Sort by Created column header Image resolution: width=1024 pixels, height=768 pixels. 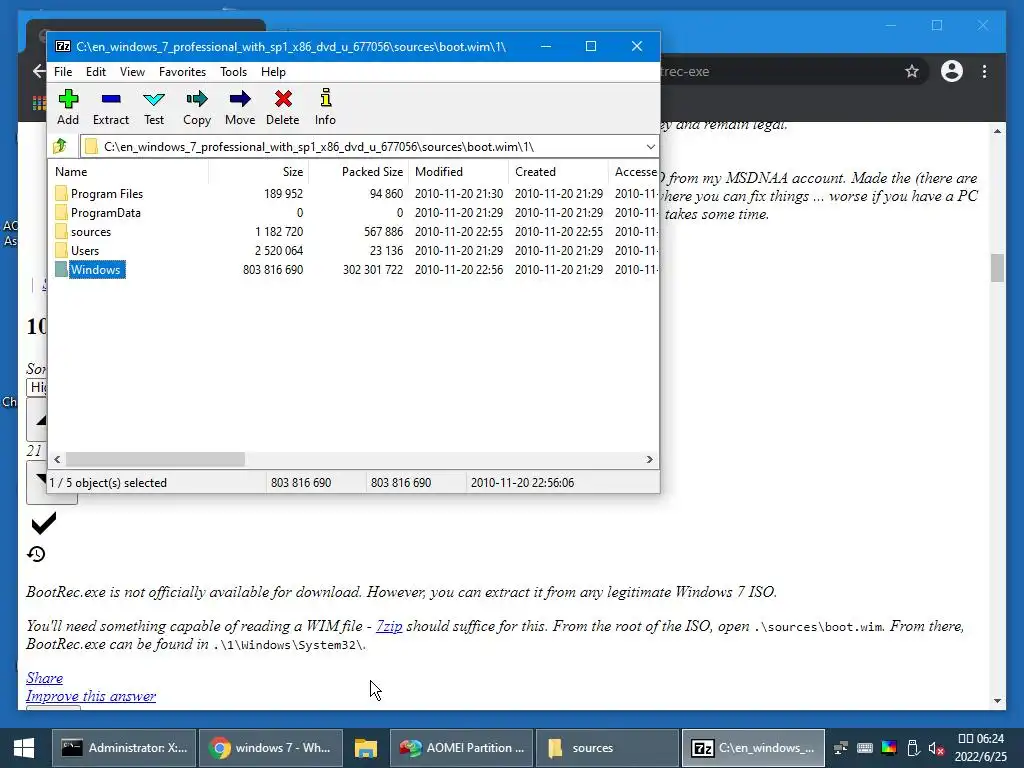pos(558,172)
